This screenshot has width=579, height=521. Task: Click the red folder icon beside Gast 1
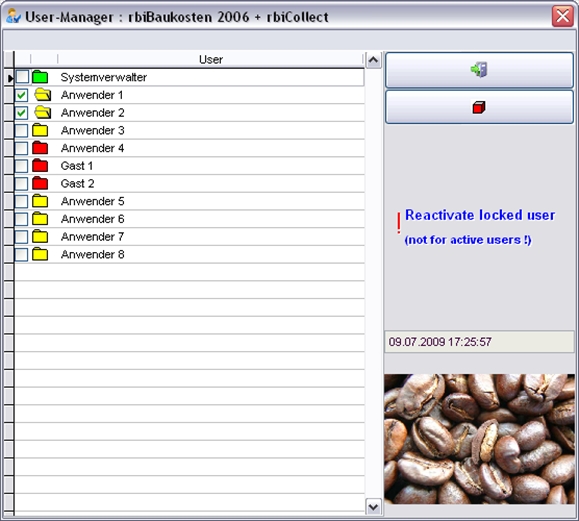[40, 165]
